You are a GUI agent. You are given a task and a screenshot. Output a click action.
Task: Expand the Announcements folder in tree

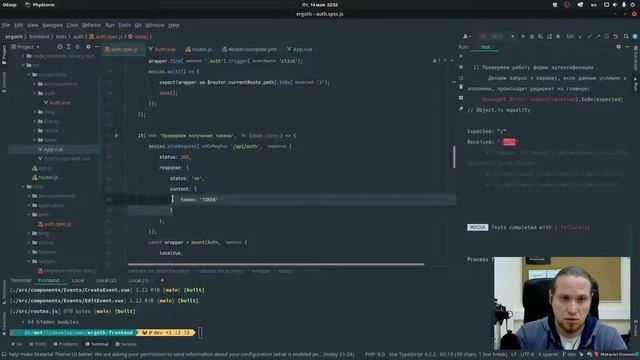pos(35,84)
